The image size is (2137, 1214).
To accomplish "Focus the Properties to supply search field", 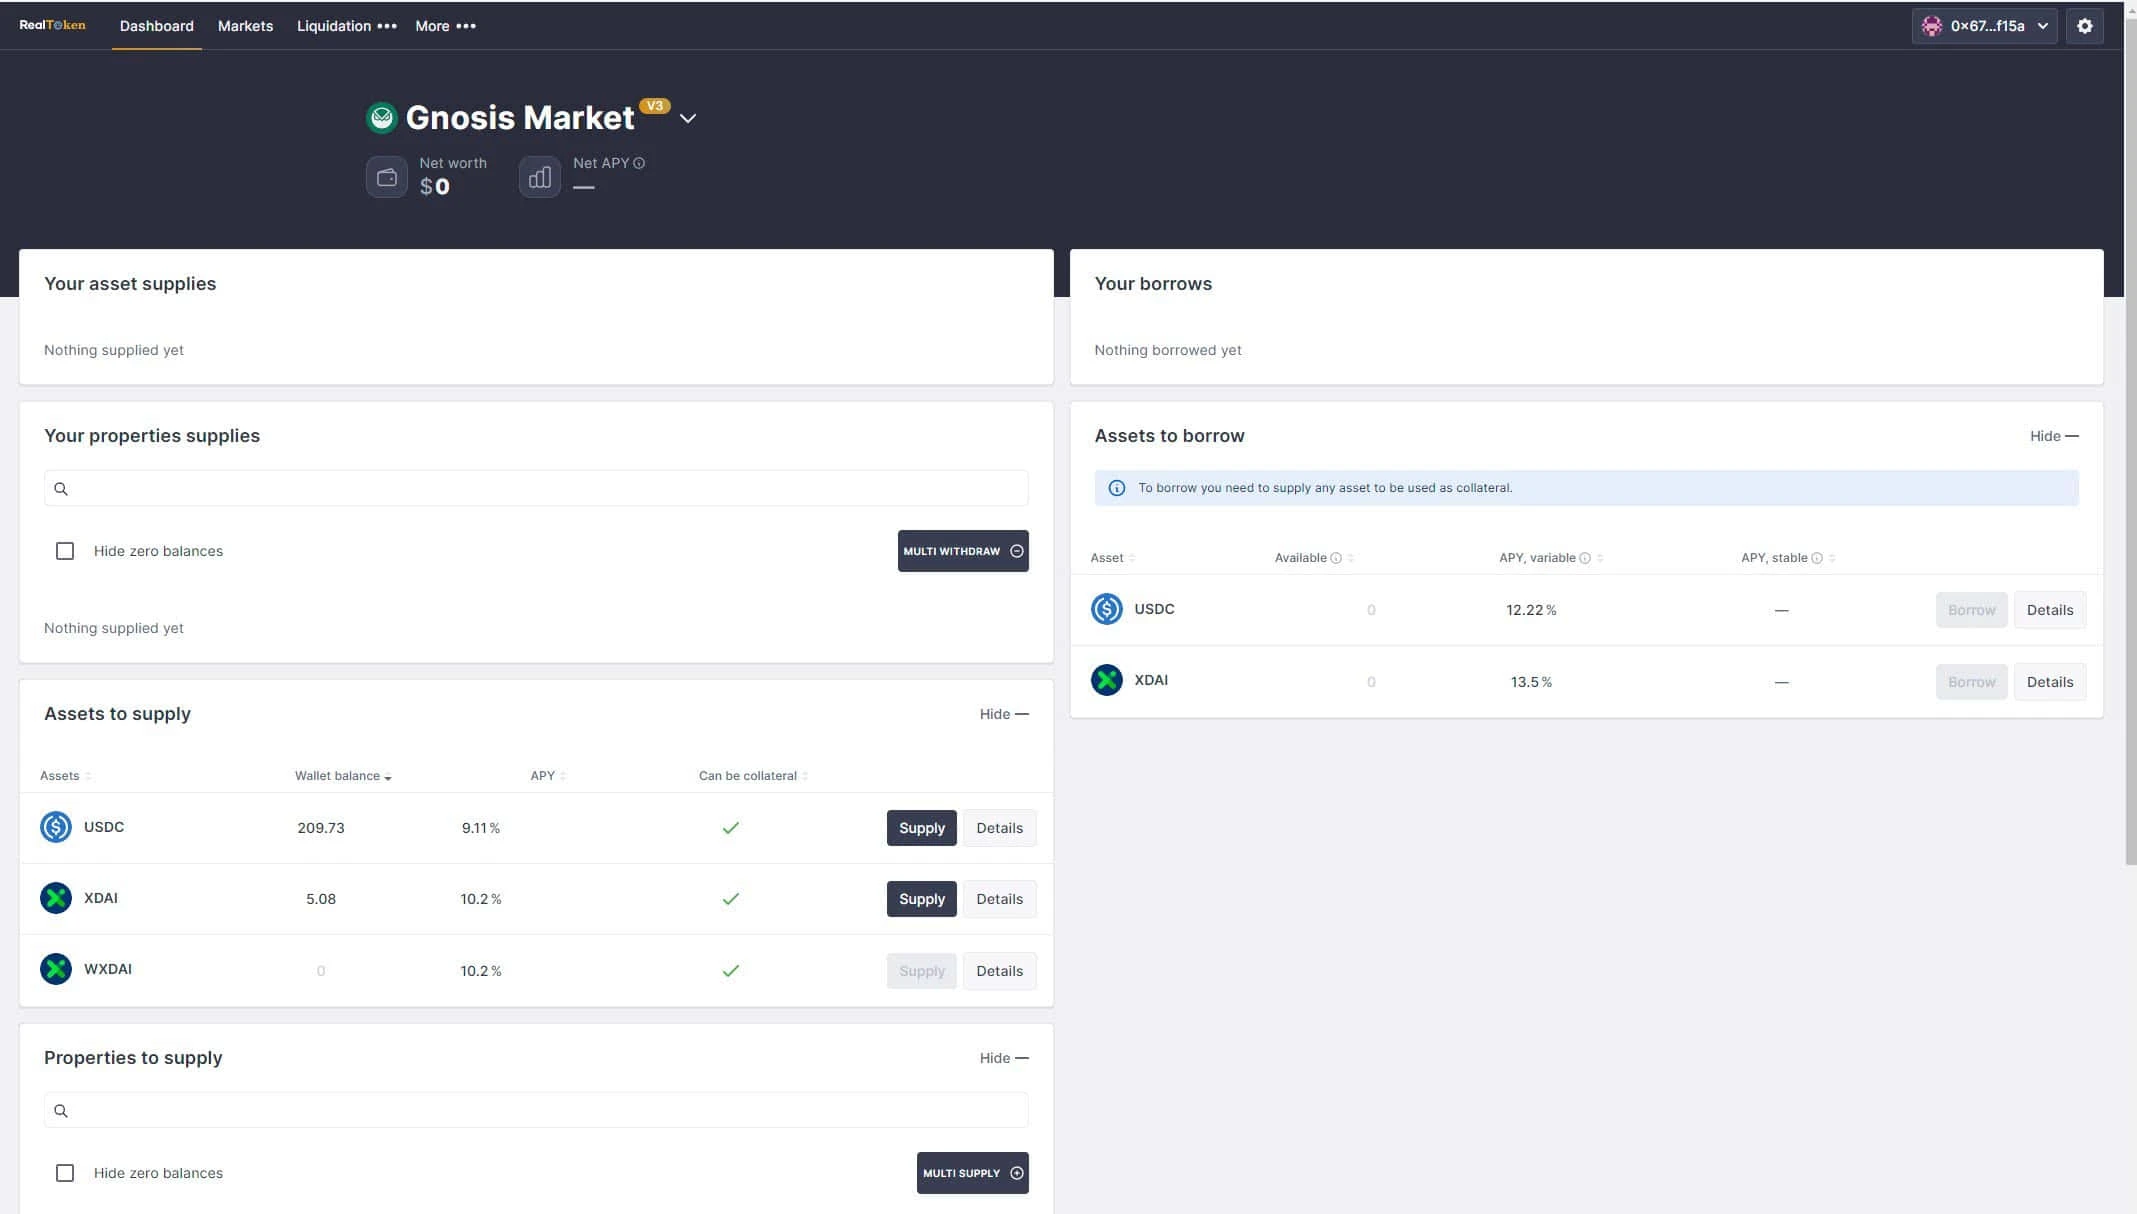I will 536,1110.
